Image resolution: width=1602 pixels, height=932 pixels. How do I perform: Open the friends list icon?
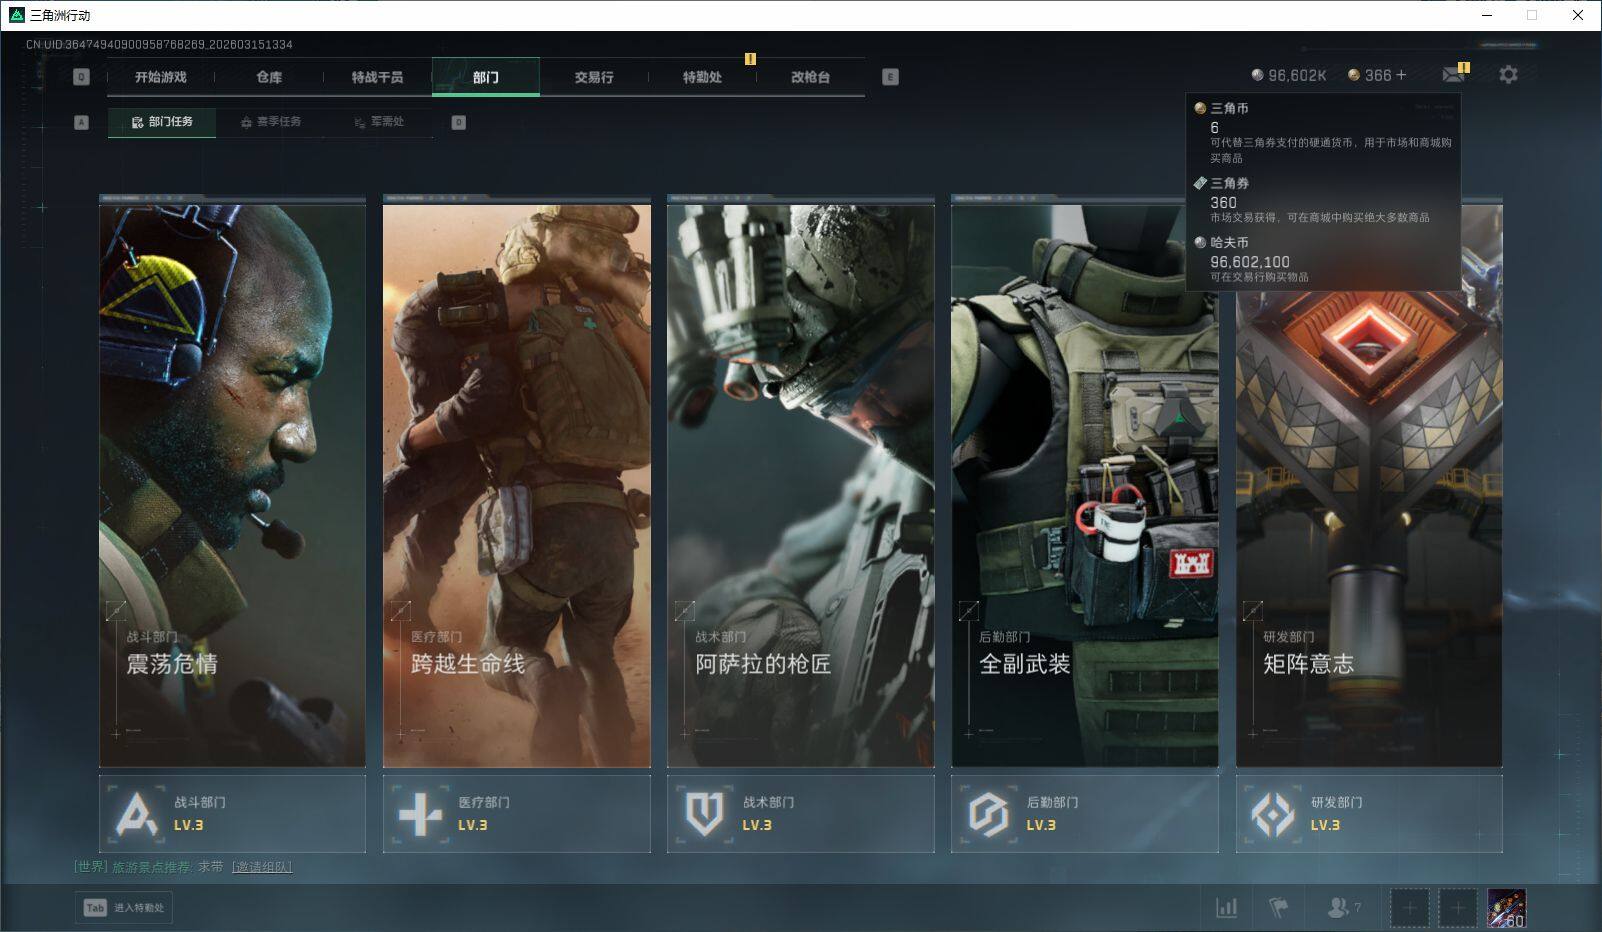[1338, 907]
